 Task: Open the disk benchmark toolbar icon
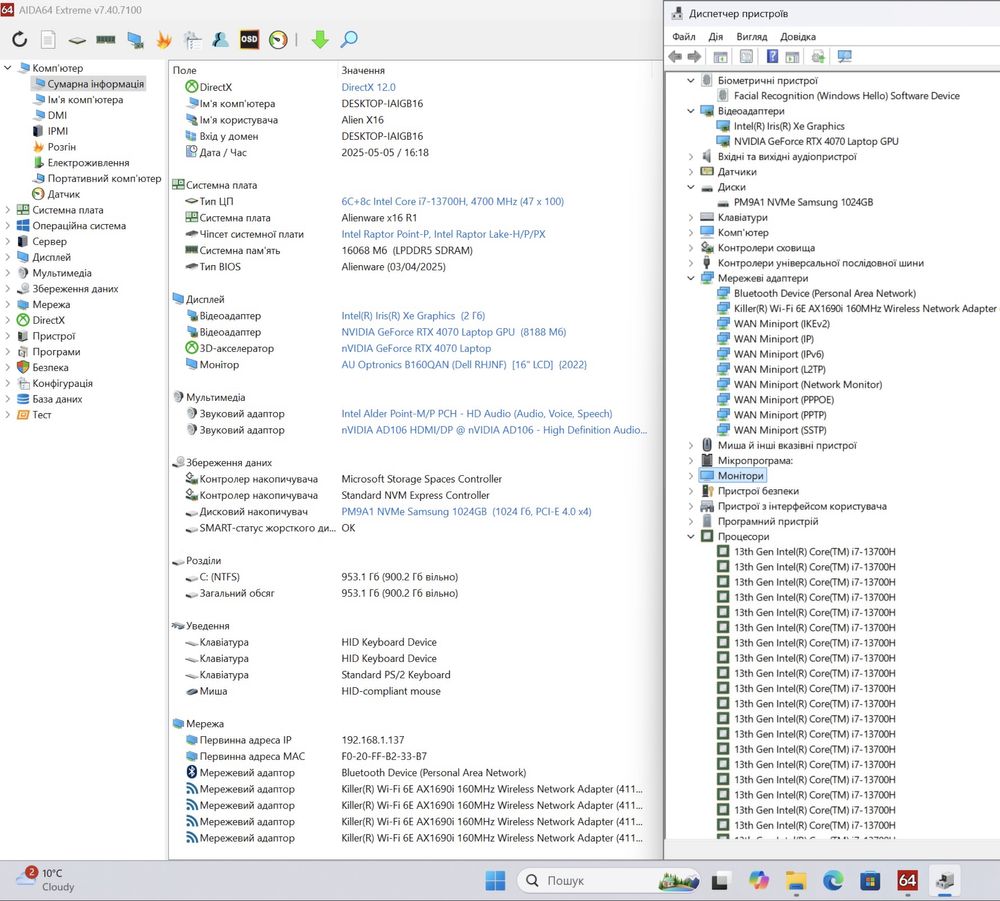[x=77, y=40]
